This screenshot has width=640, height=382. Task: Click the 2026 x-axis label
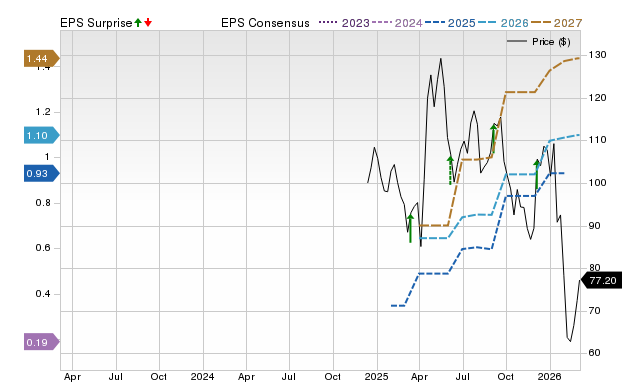(549, 376)
